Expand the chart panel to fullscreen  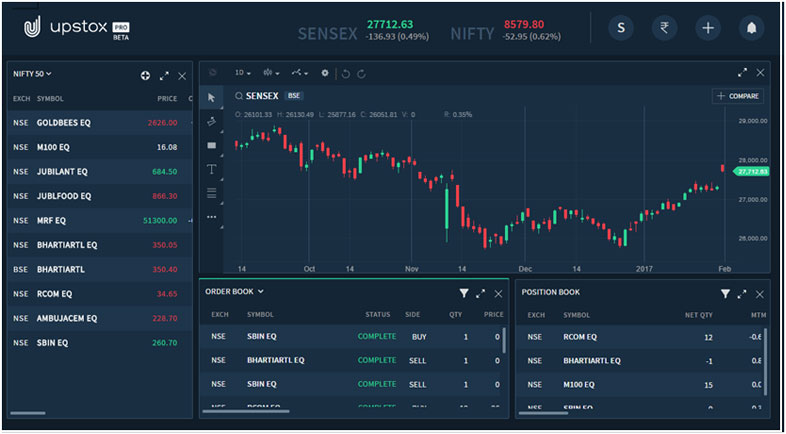point(742,73)
